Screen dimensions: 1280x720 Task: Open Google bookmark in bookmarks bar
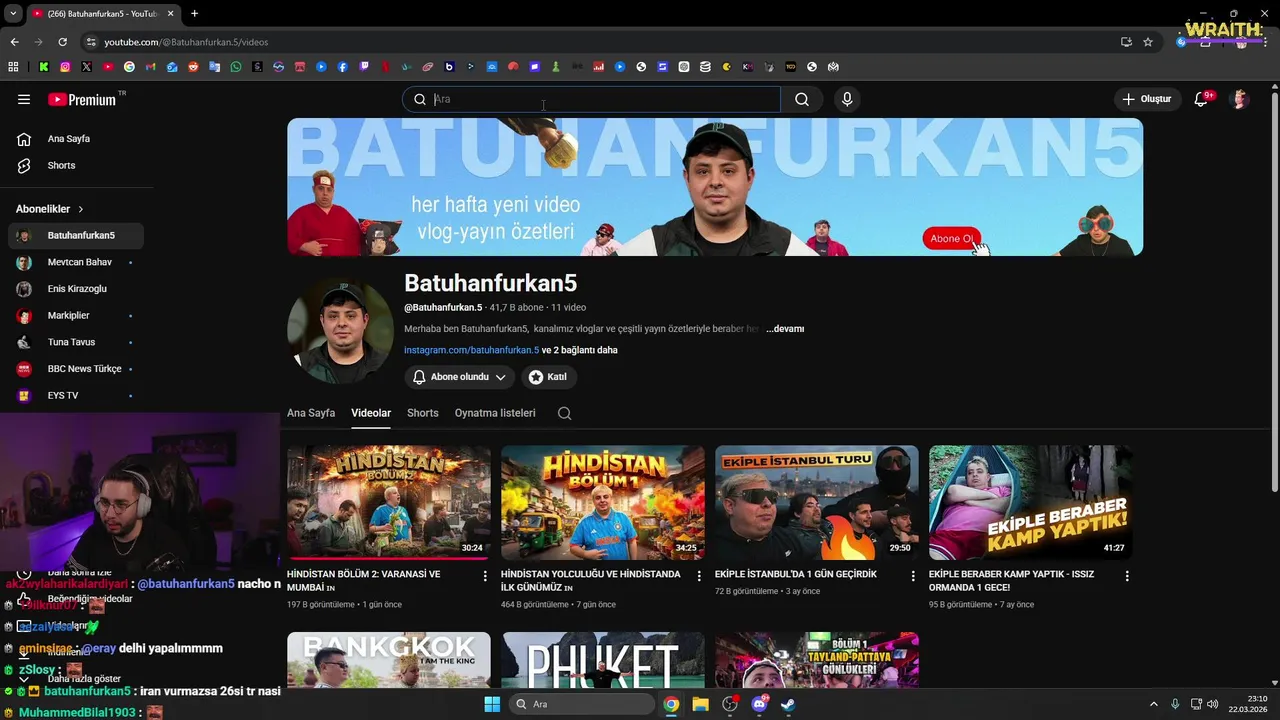(x=129, y=67)
